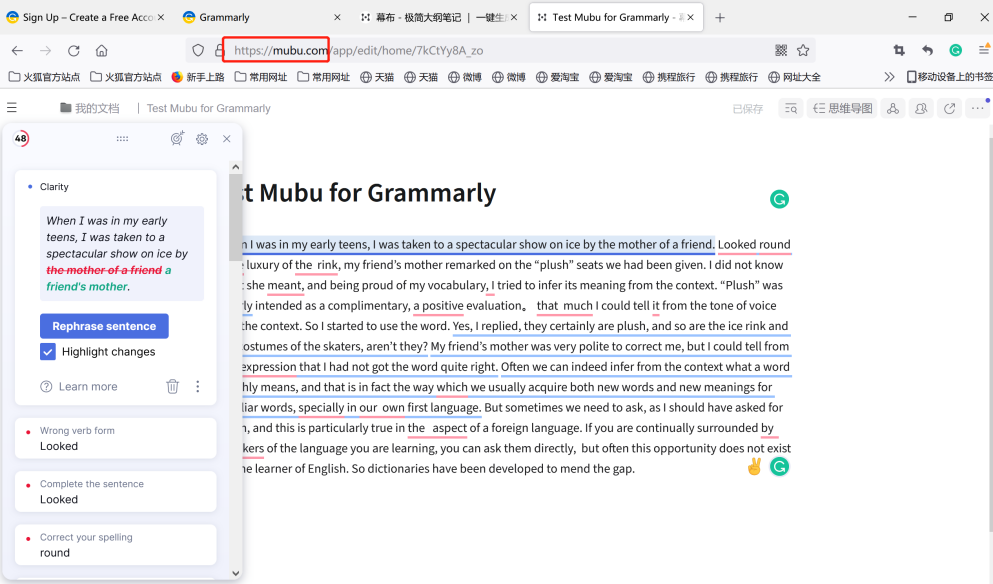Open the Grammarly settings gear
Viewport: 993px width, 584px height.
pos(201,139)
